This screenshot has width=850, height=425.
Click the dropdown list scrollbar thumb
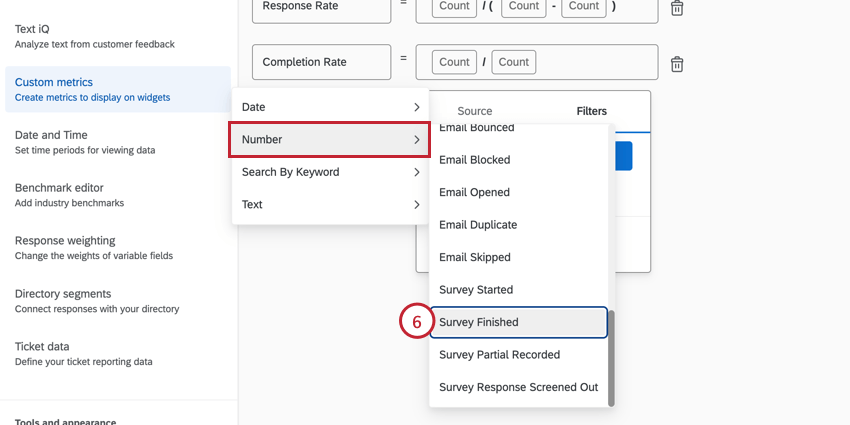click(x=611, y=358)
